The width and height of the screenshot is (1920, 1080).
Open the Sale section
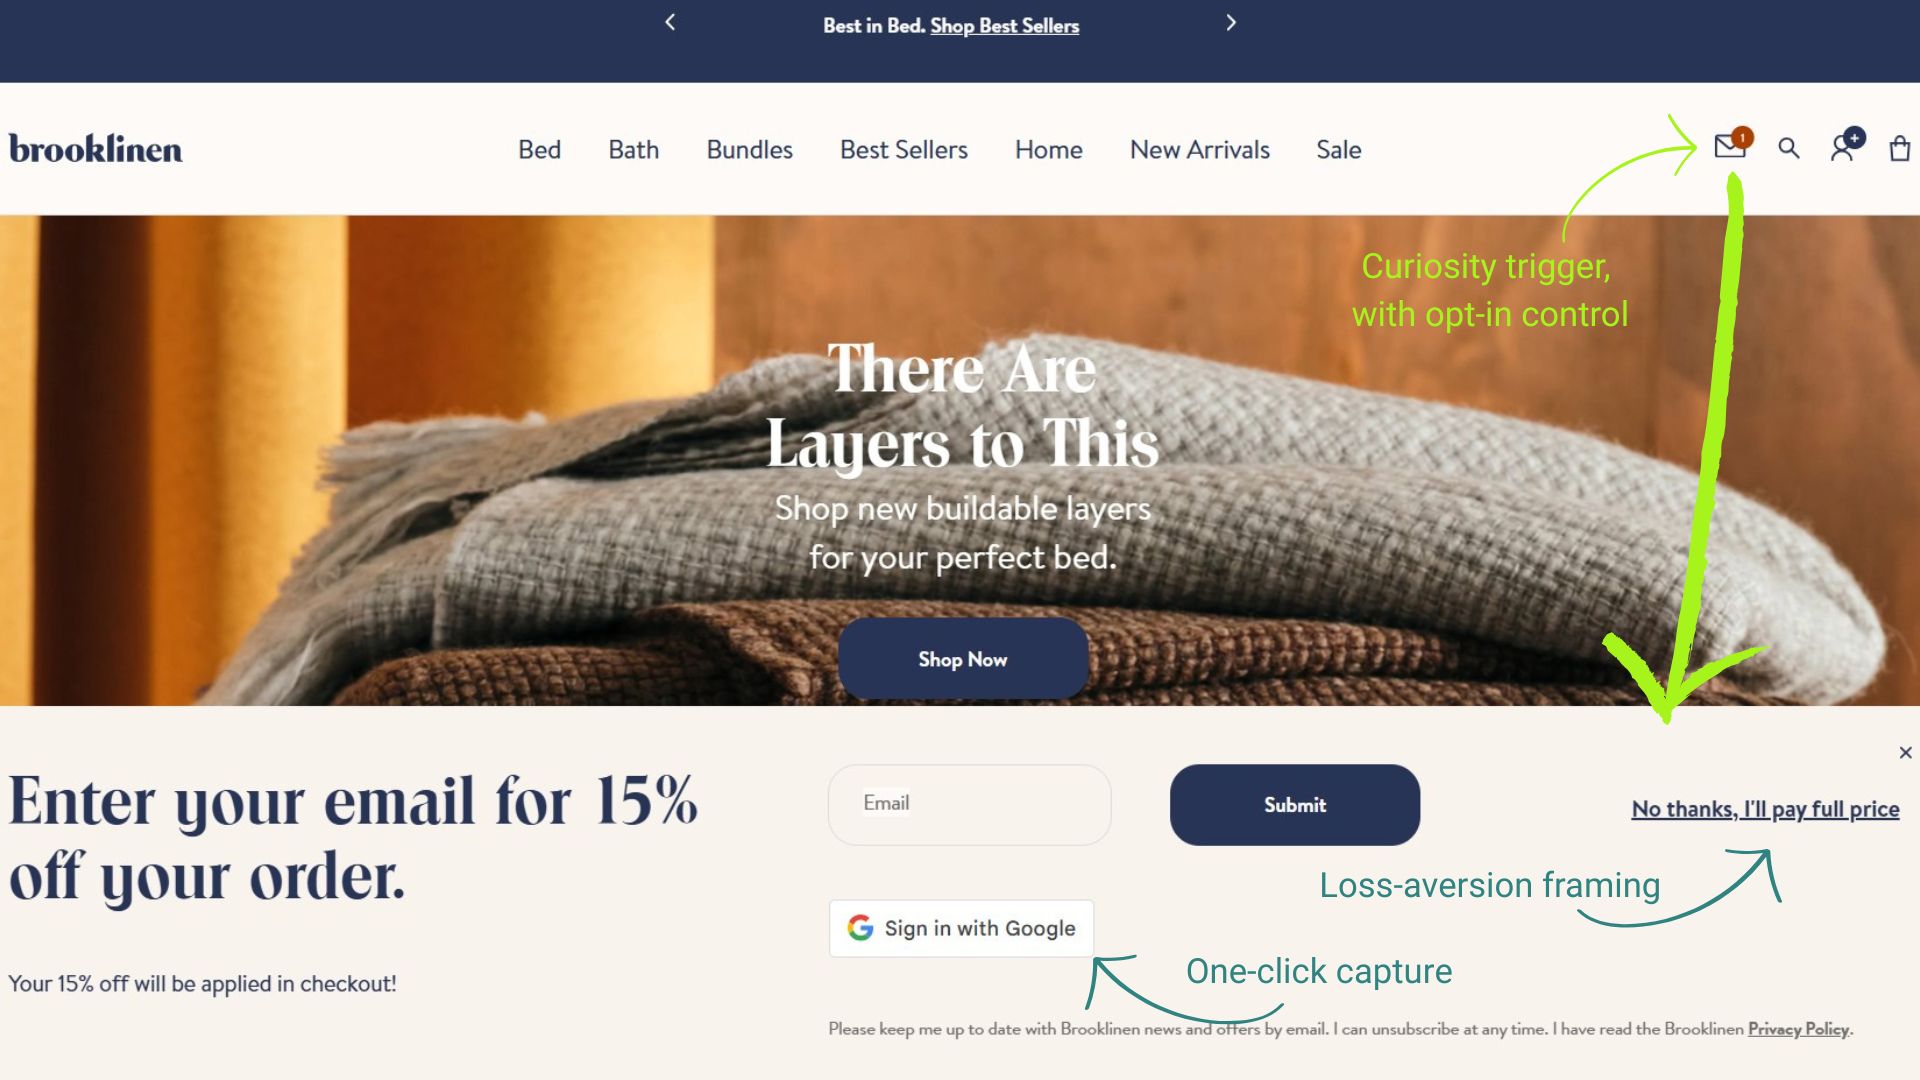point(1339,150)
